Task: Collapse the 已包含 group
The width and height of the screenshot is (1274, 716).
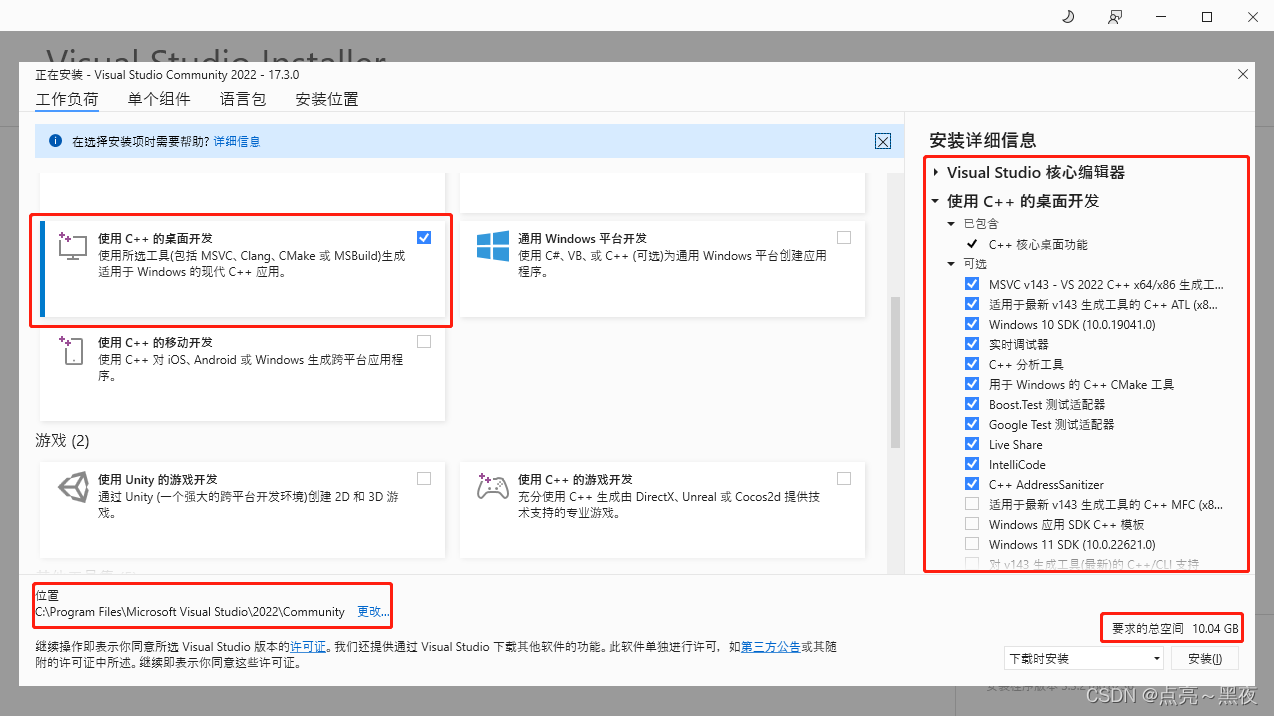Action: click(952, 224)
